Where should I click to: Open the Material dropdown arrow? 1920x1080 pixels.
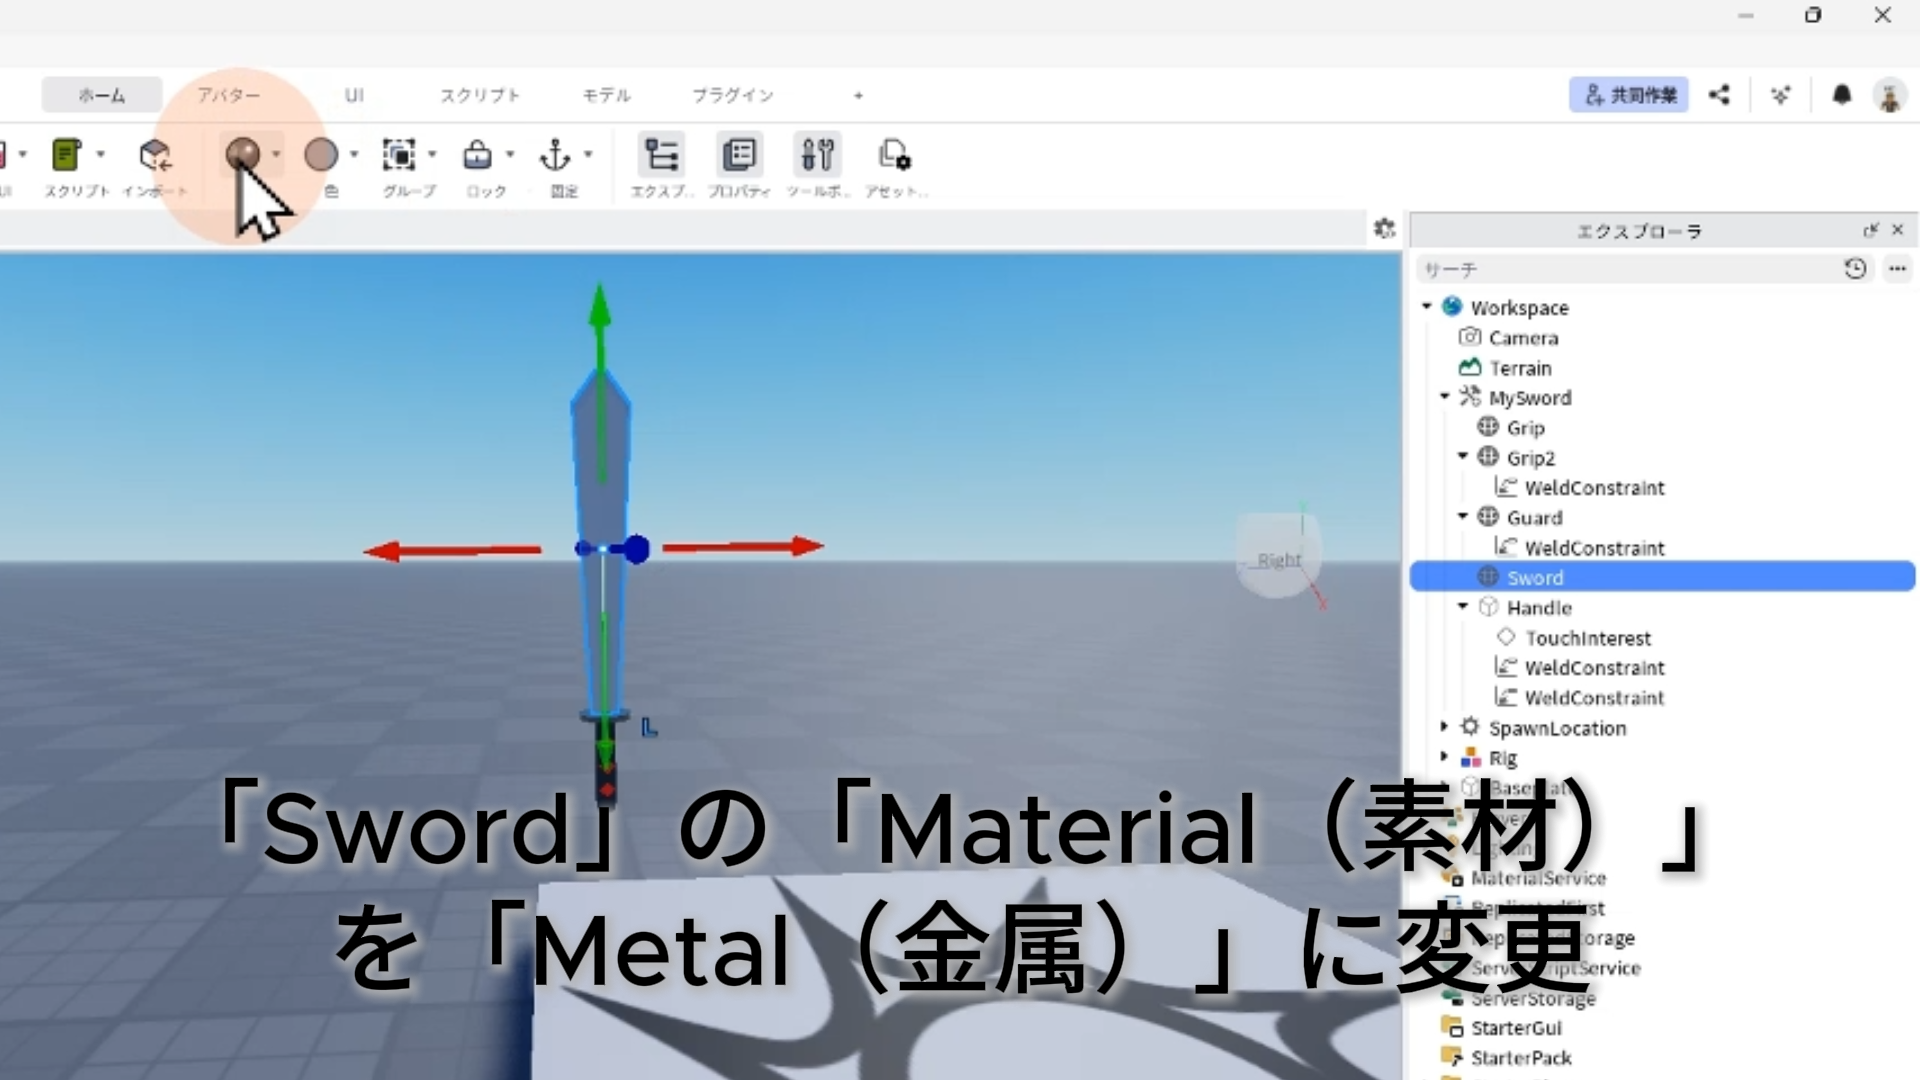point(276,155)
